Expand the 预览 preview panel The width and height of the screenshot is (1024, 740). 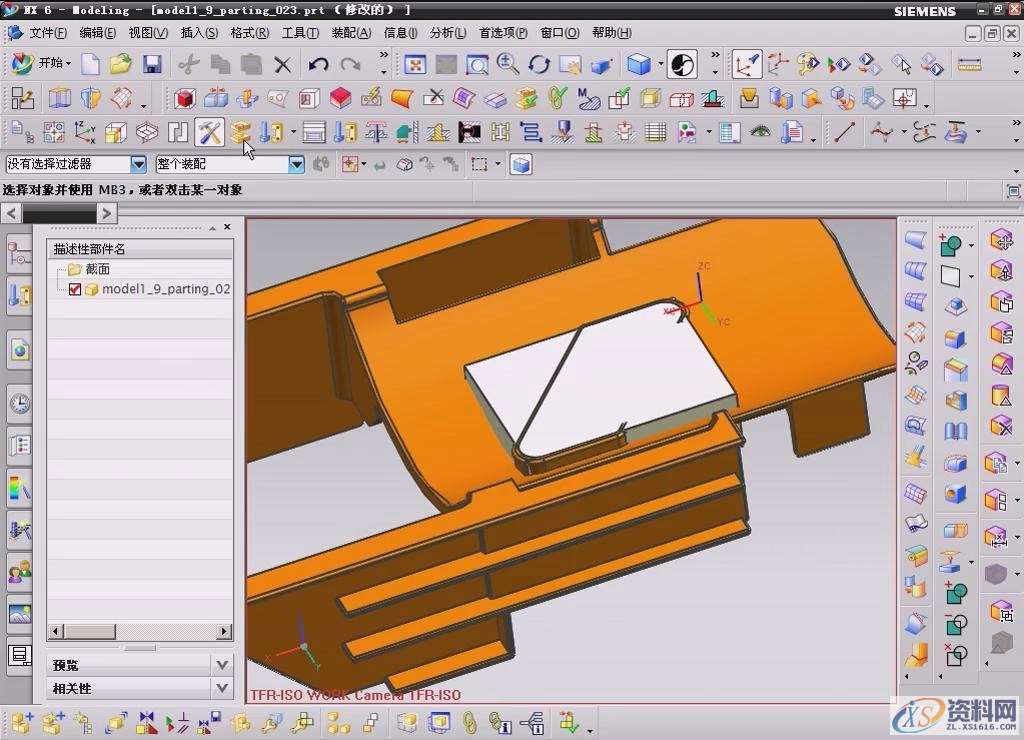tap(222, 664)
